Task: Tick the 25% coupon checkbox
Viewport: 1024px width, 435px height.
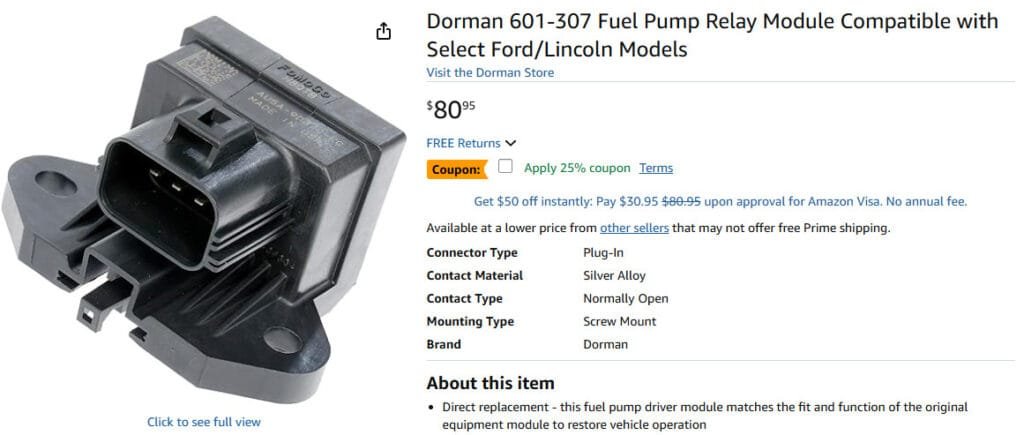Action: click(x=506, y=167)
